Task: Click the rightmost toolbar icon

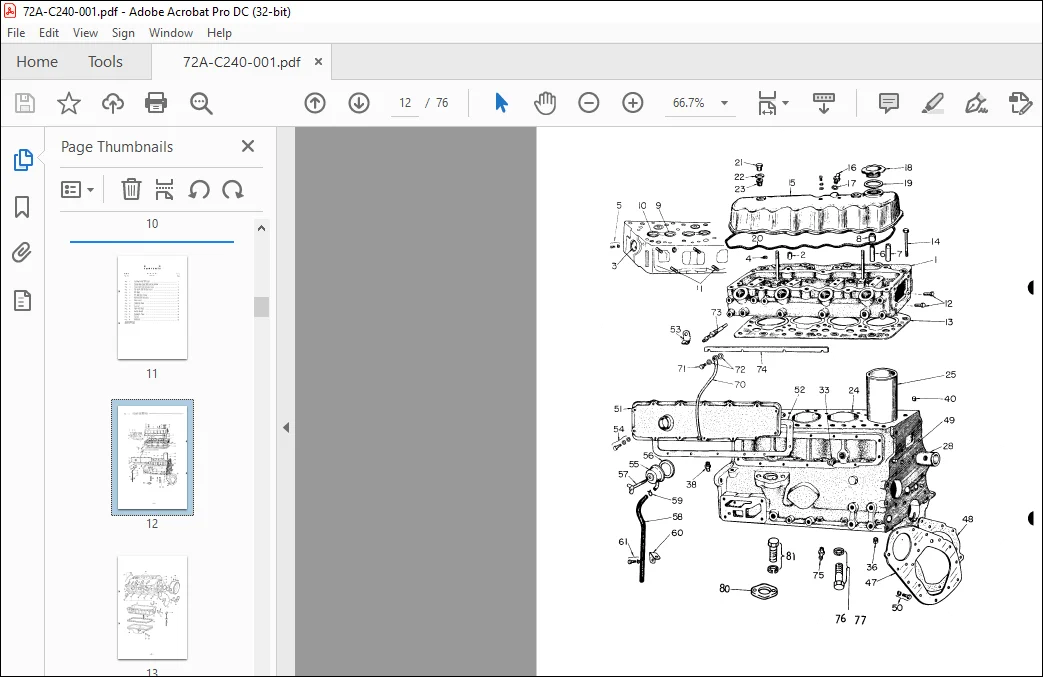Action: point(1020,103)
